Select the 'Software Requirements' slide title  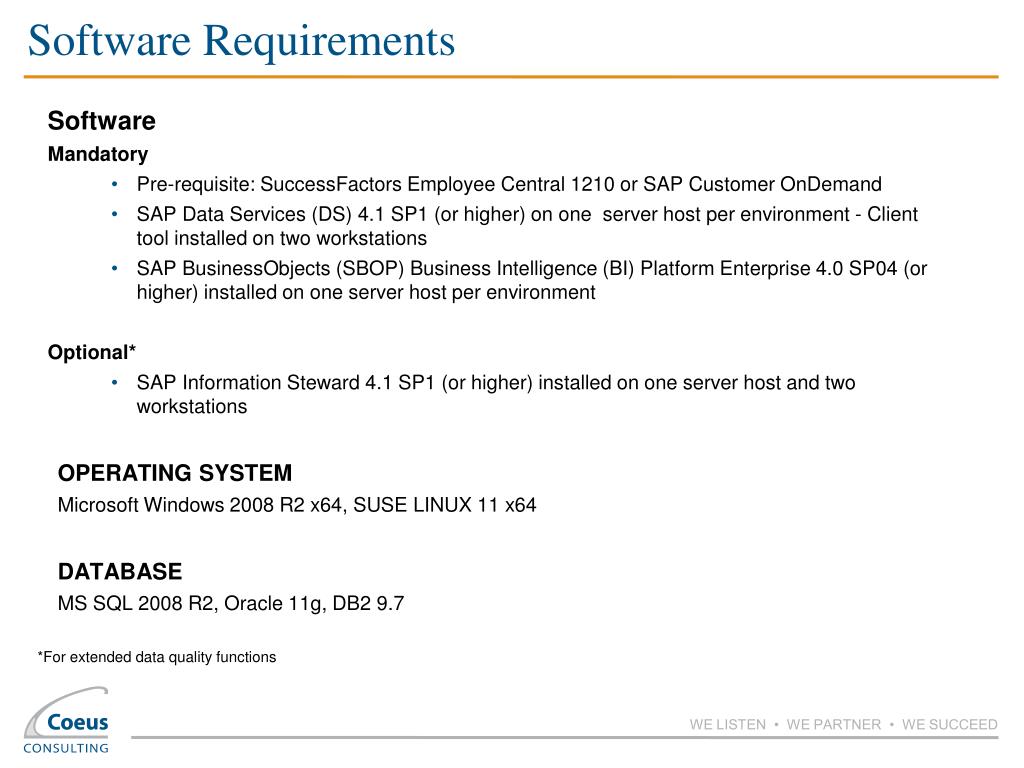pos(242,41)
